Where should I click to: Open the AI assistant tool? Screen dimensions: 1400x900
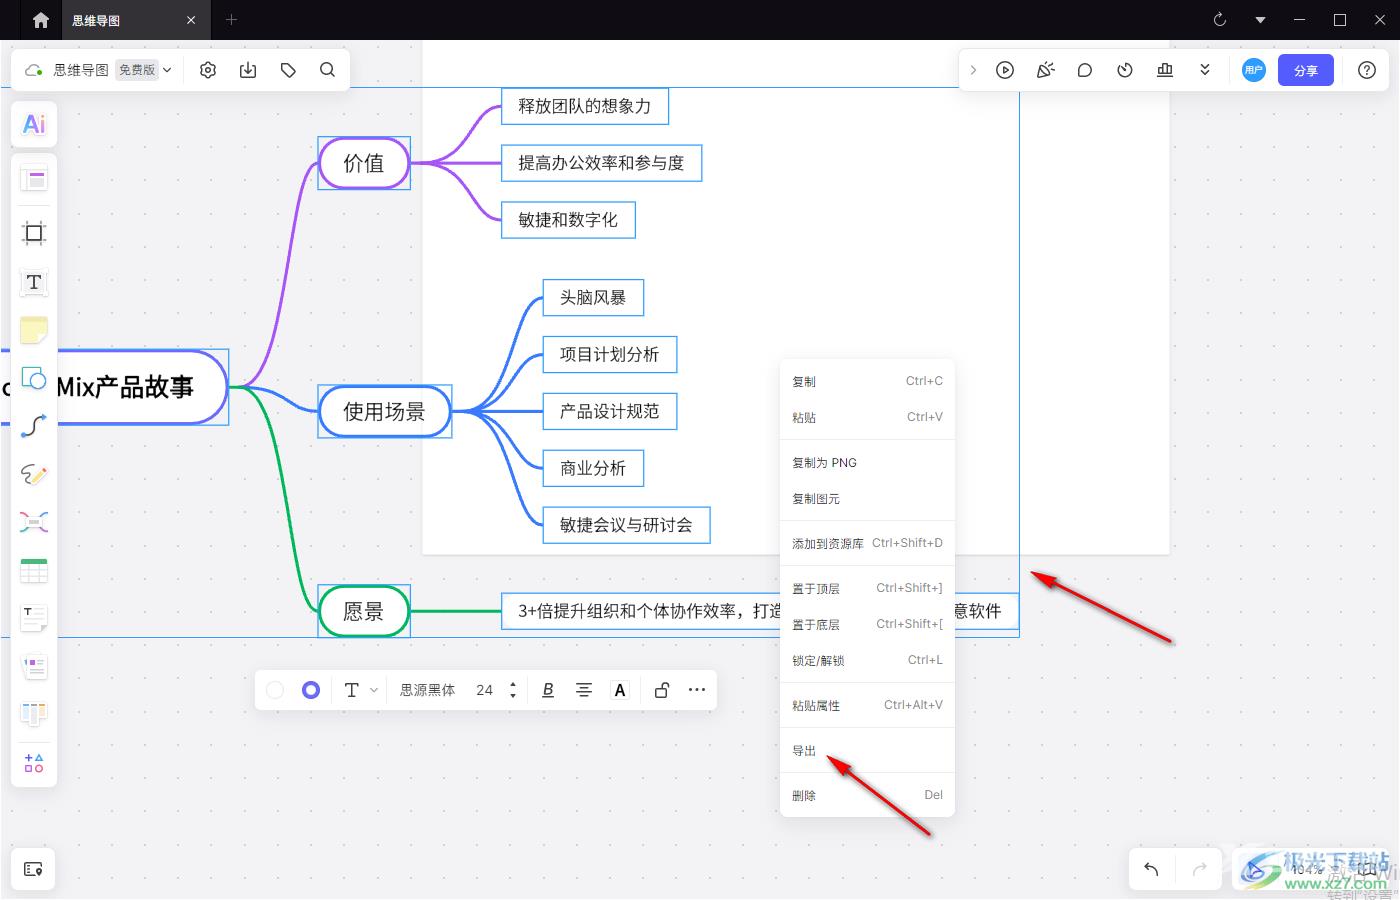[x=34, y=124]
